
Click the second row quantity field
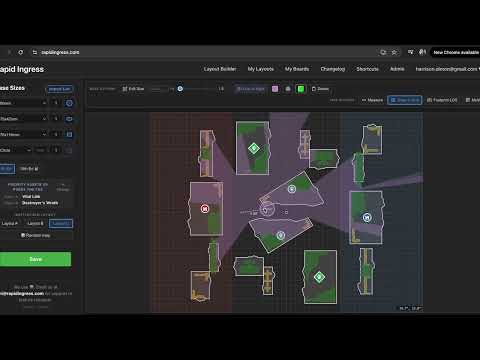(x=56, y=119)
